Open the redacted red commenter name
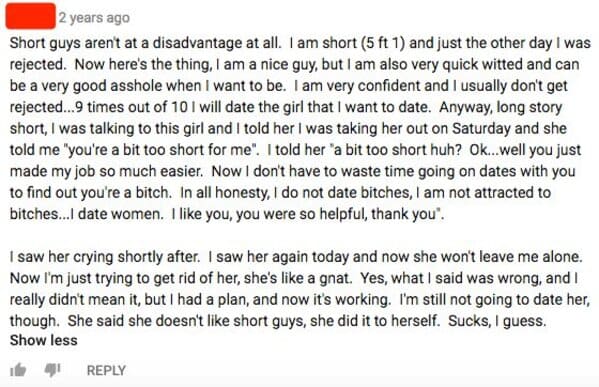This screenshot has height=387, width=599. [31, 16]
